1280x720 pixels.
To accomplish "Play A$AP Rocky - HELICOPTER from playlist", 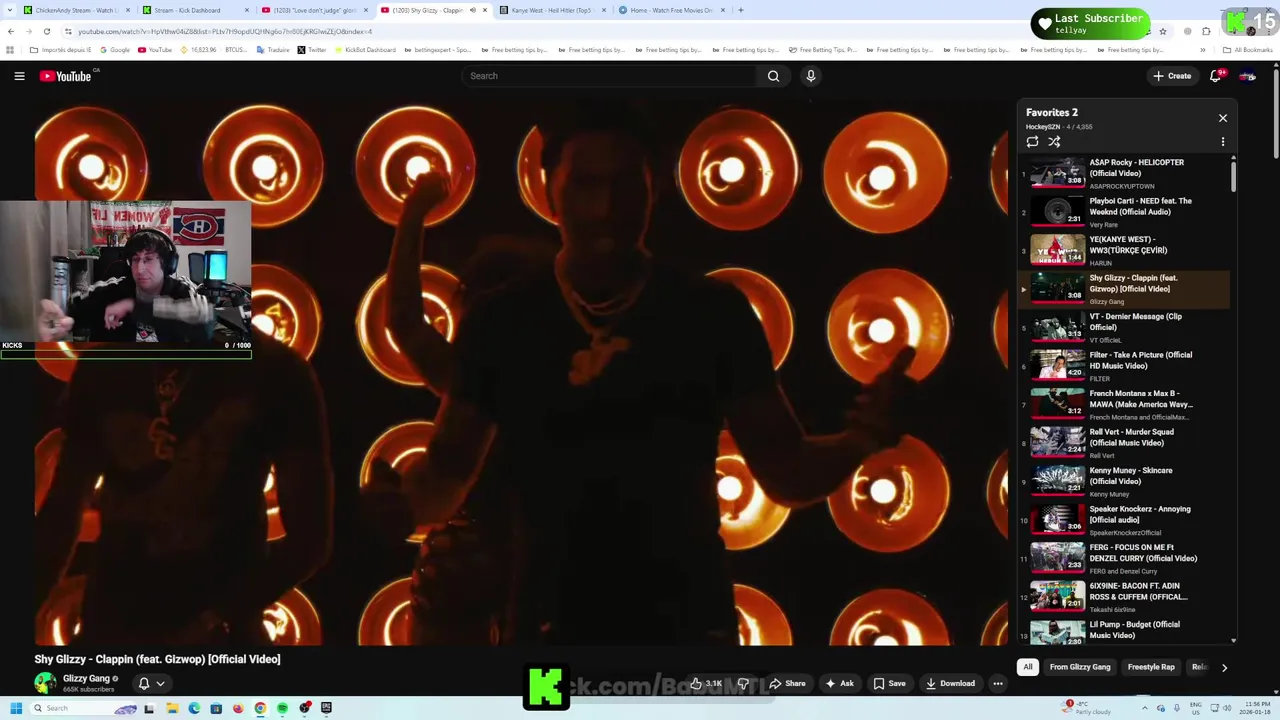I will (x=1124, y=173).
